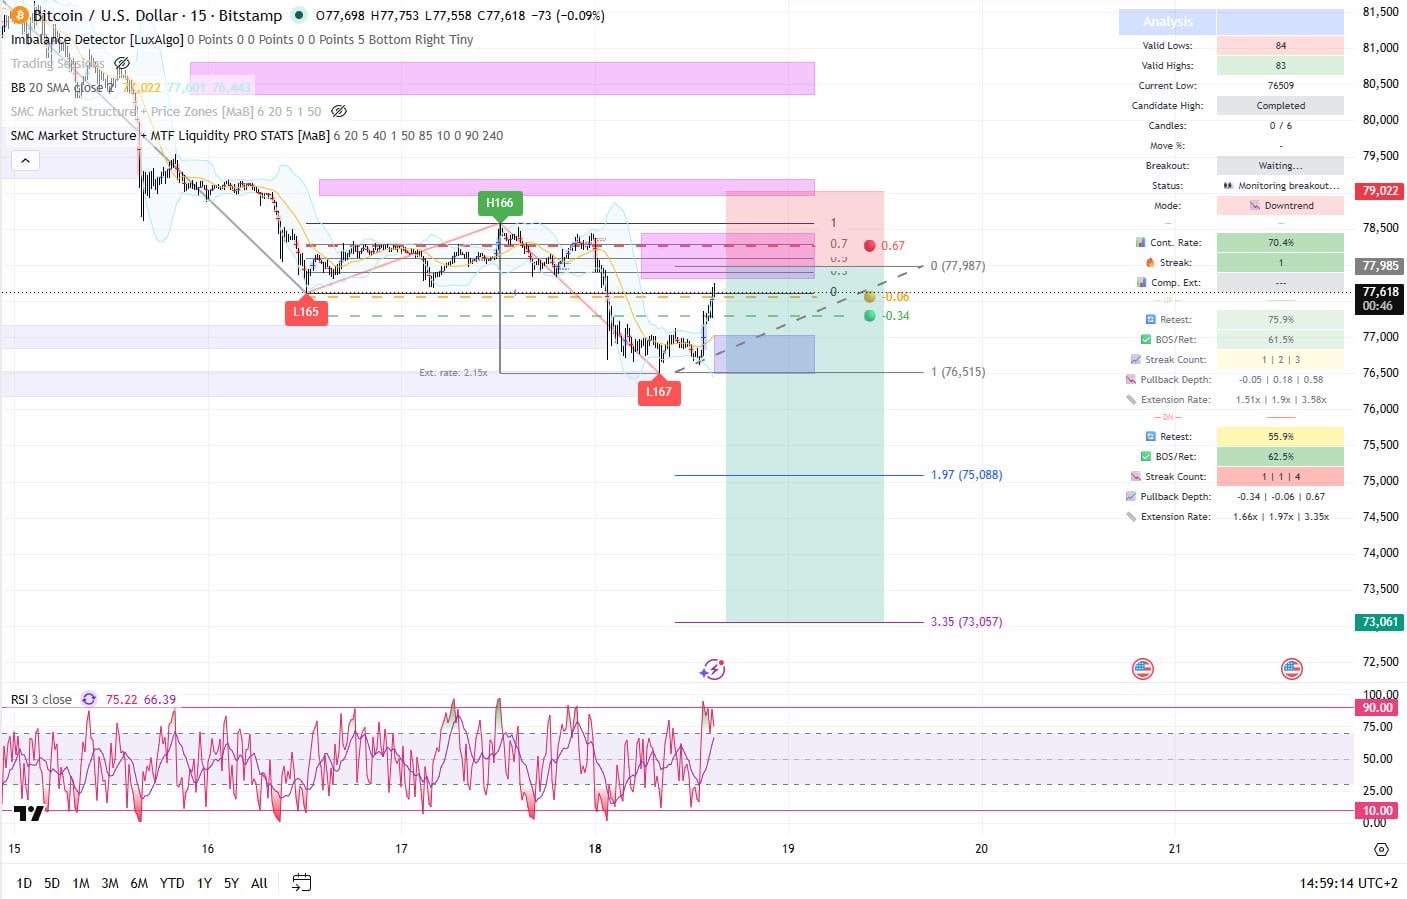Select Imbalance Detector [LuxAlgo] legend
This screenshot has height=899, width=1407.
[x=97, y=39]
